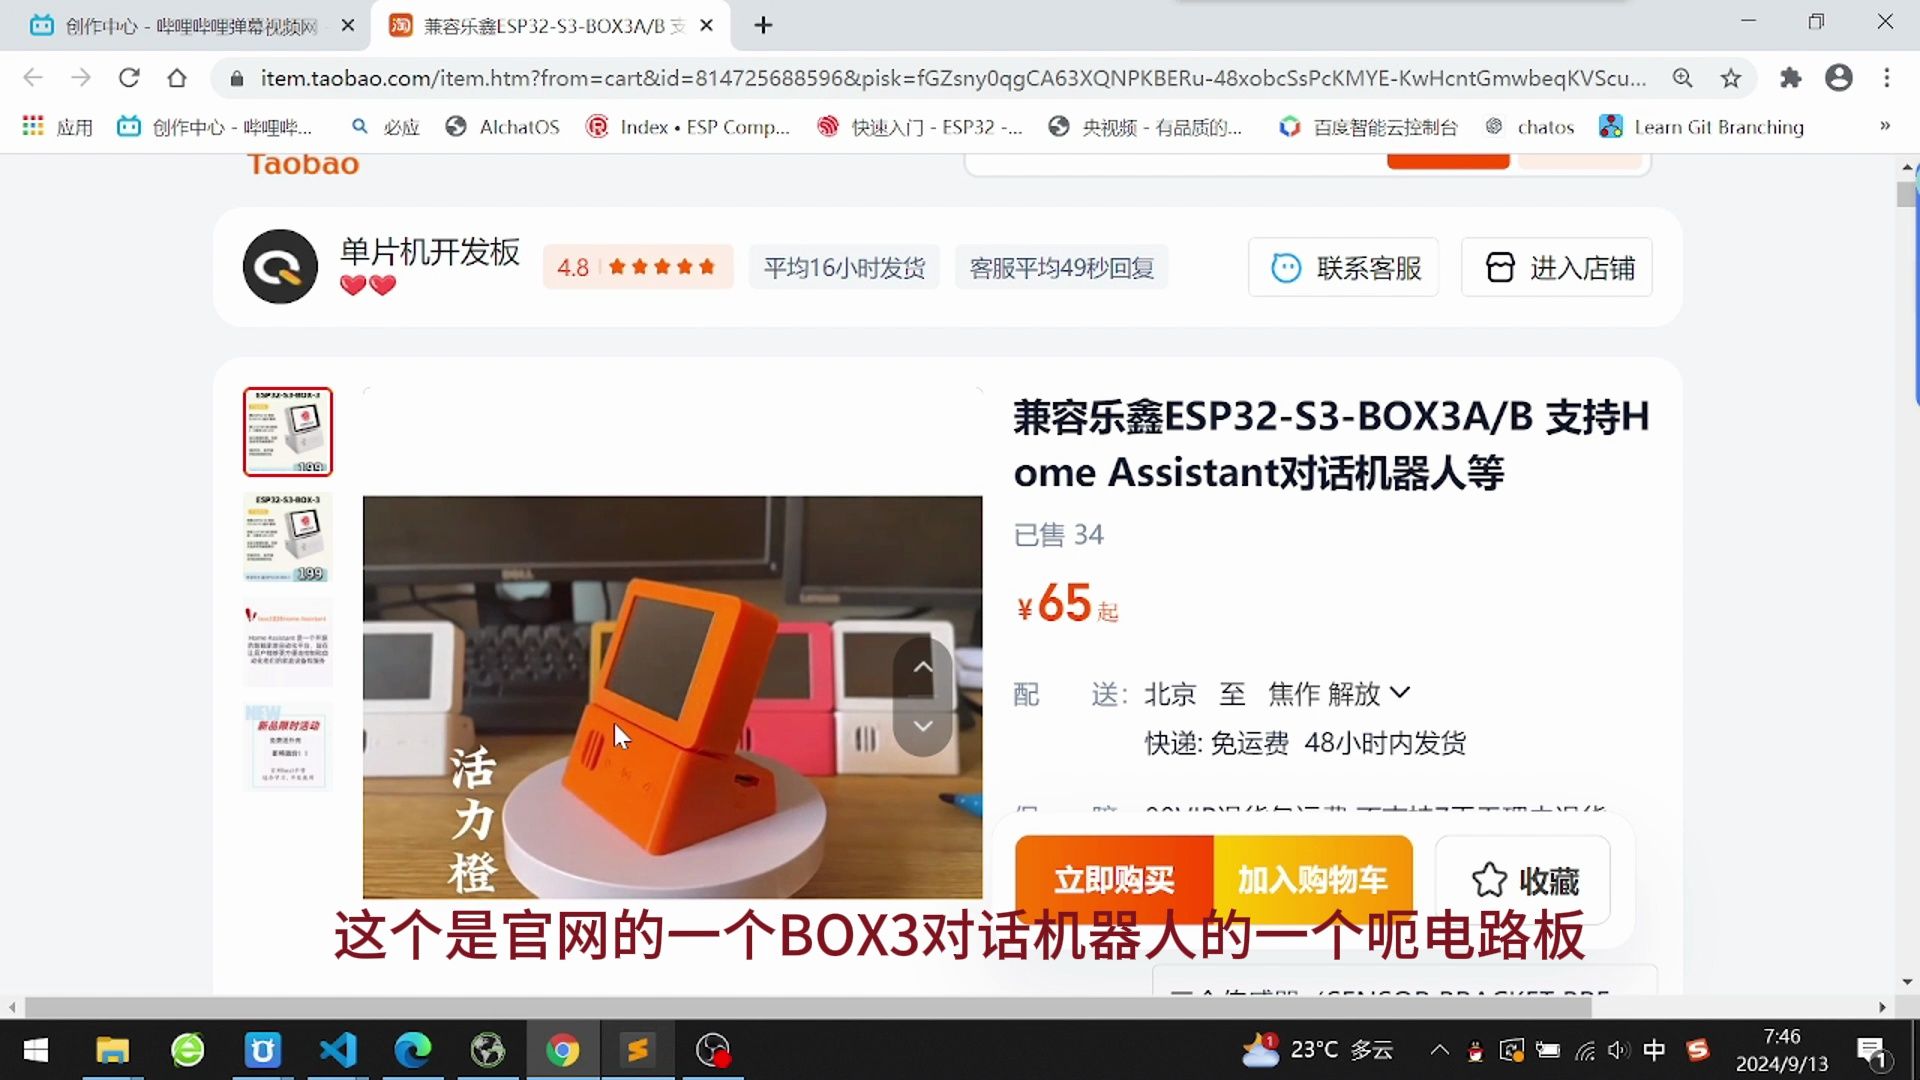Expand the 焦作 解放 delivery address dropdown
The width and height of the screenshot is (1920, 1080).
click(x=1340, y=693)
